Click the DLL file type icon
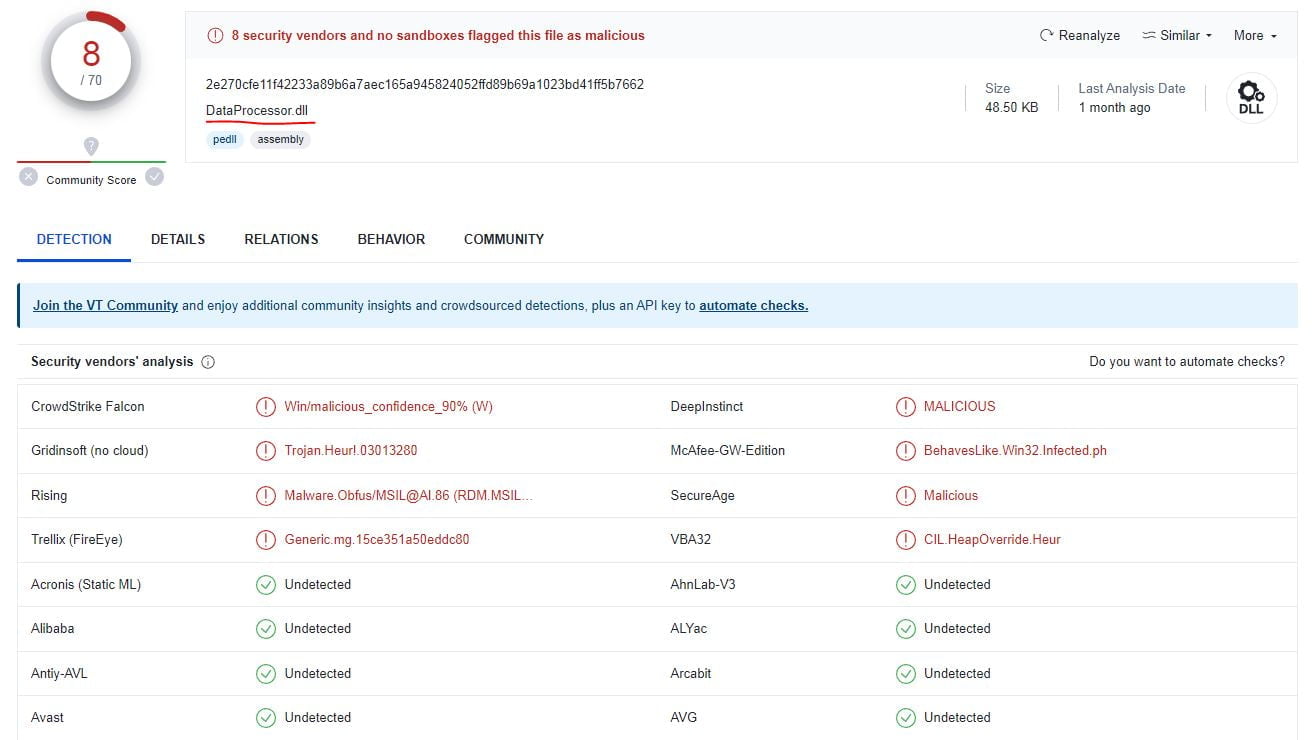The width and height of the screenshot is (1312, 740). coord(1251,98)
